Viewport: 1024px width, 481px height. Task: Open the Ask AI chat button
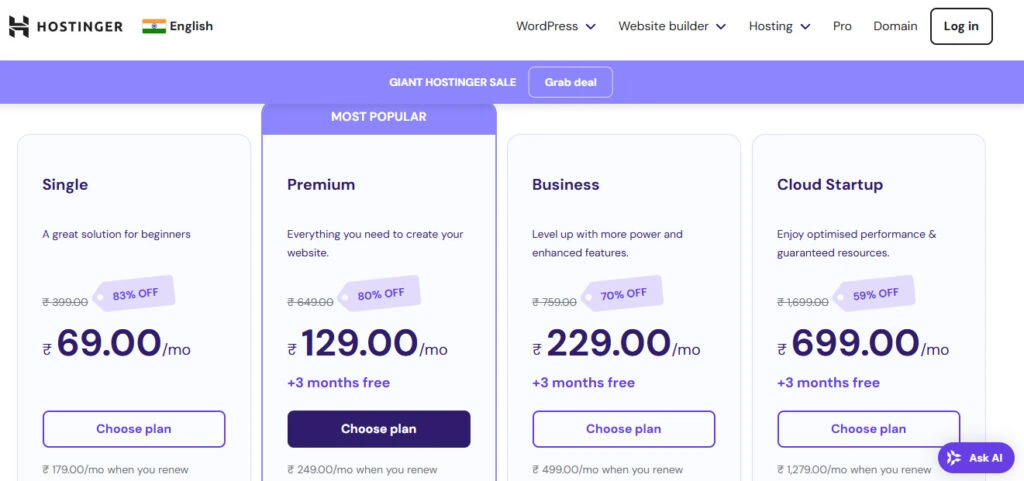(976, 458)
